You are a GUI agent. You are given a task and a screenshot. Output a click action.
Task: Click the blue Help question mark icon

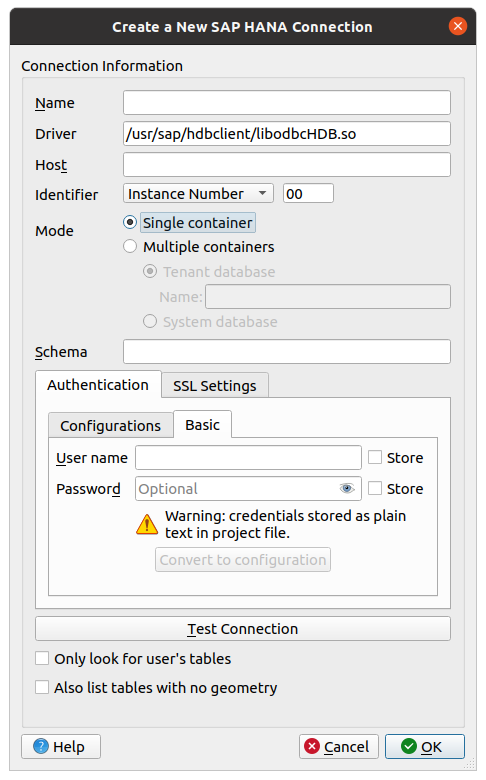click(x=41, y=746)
